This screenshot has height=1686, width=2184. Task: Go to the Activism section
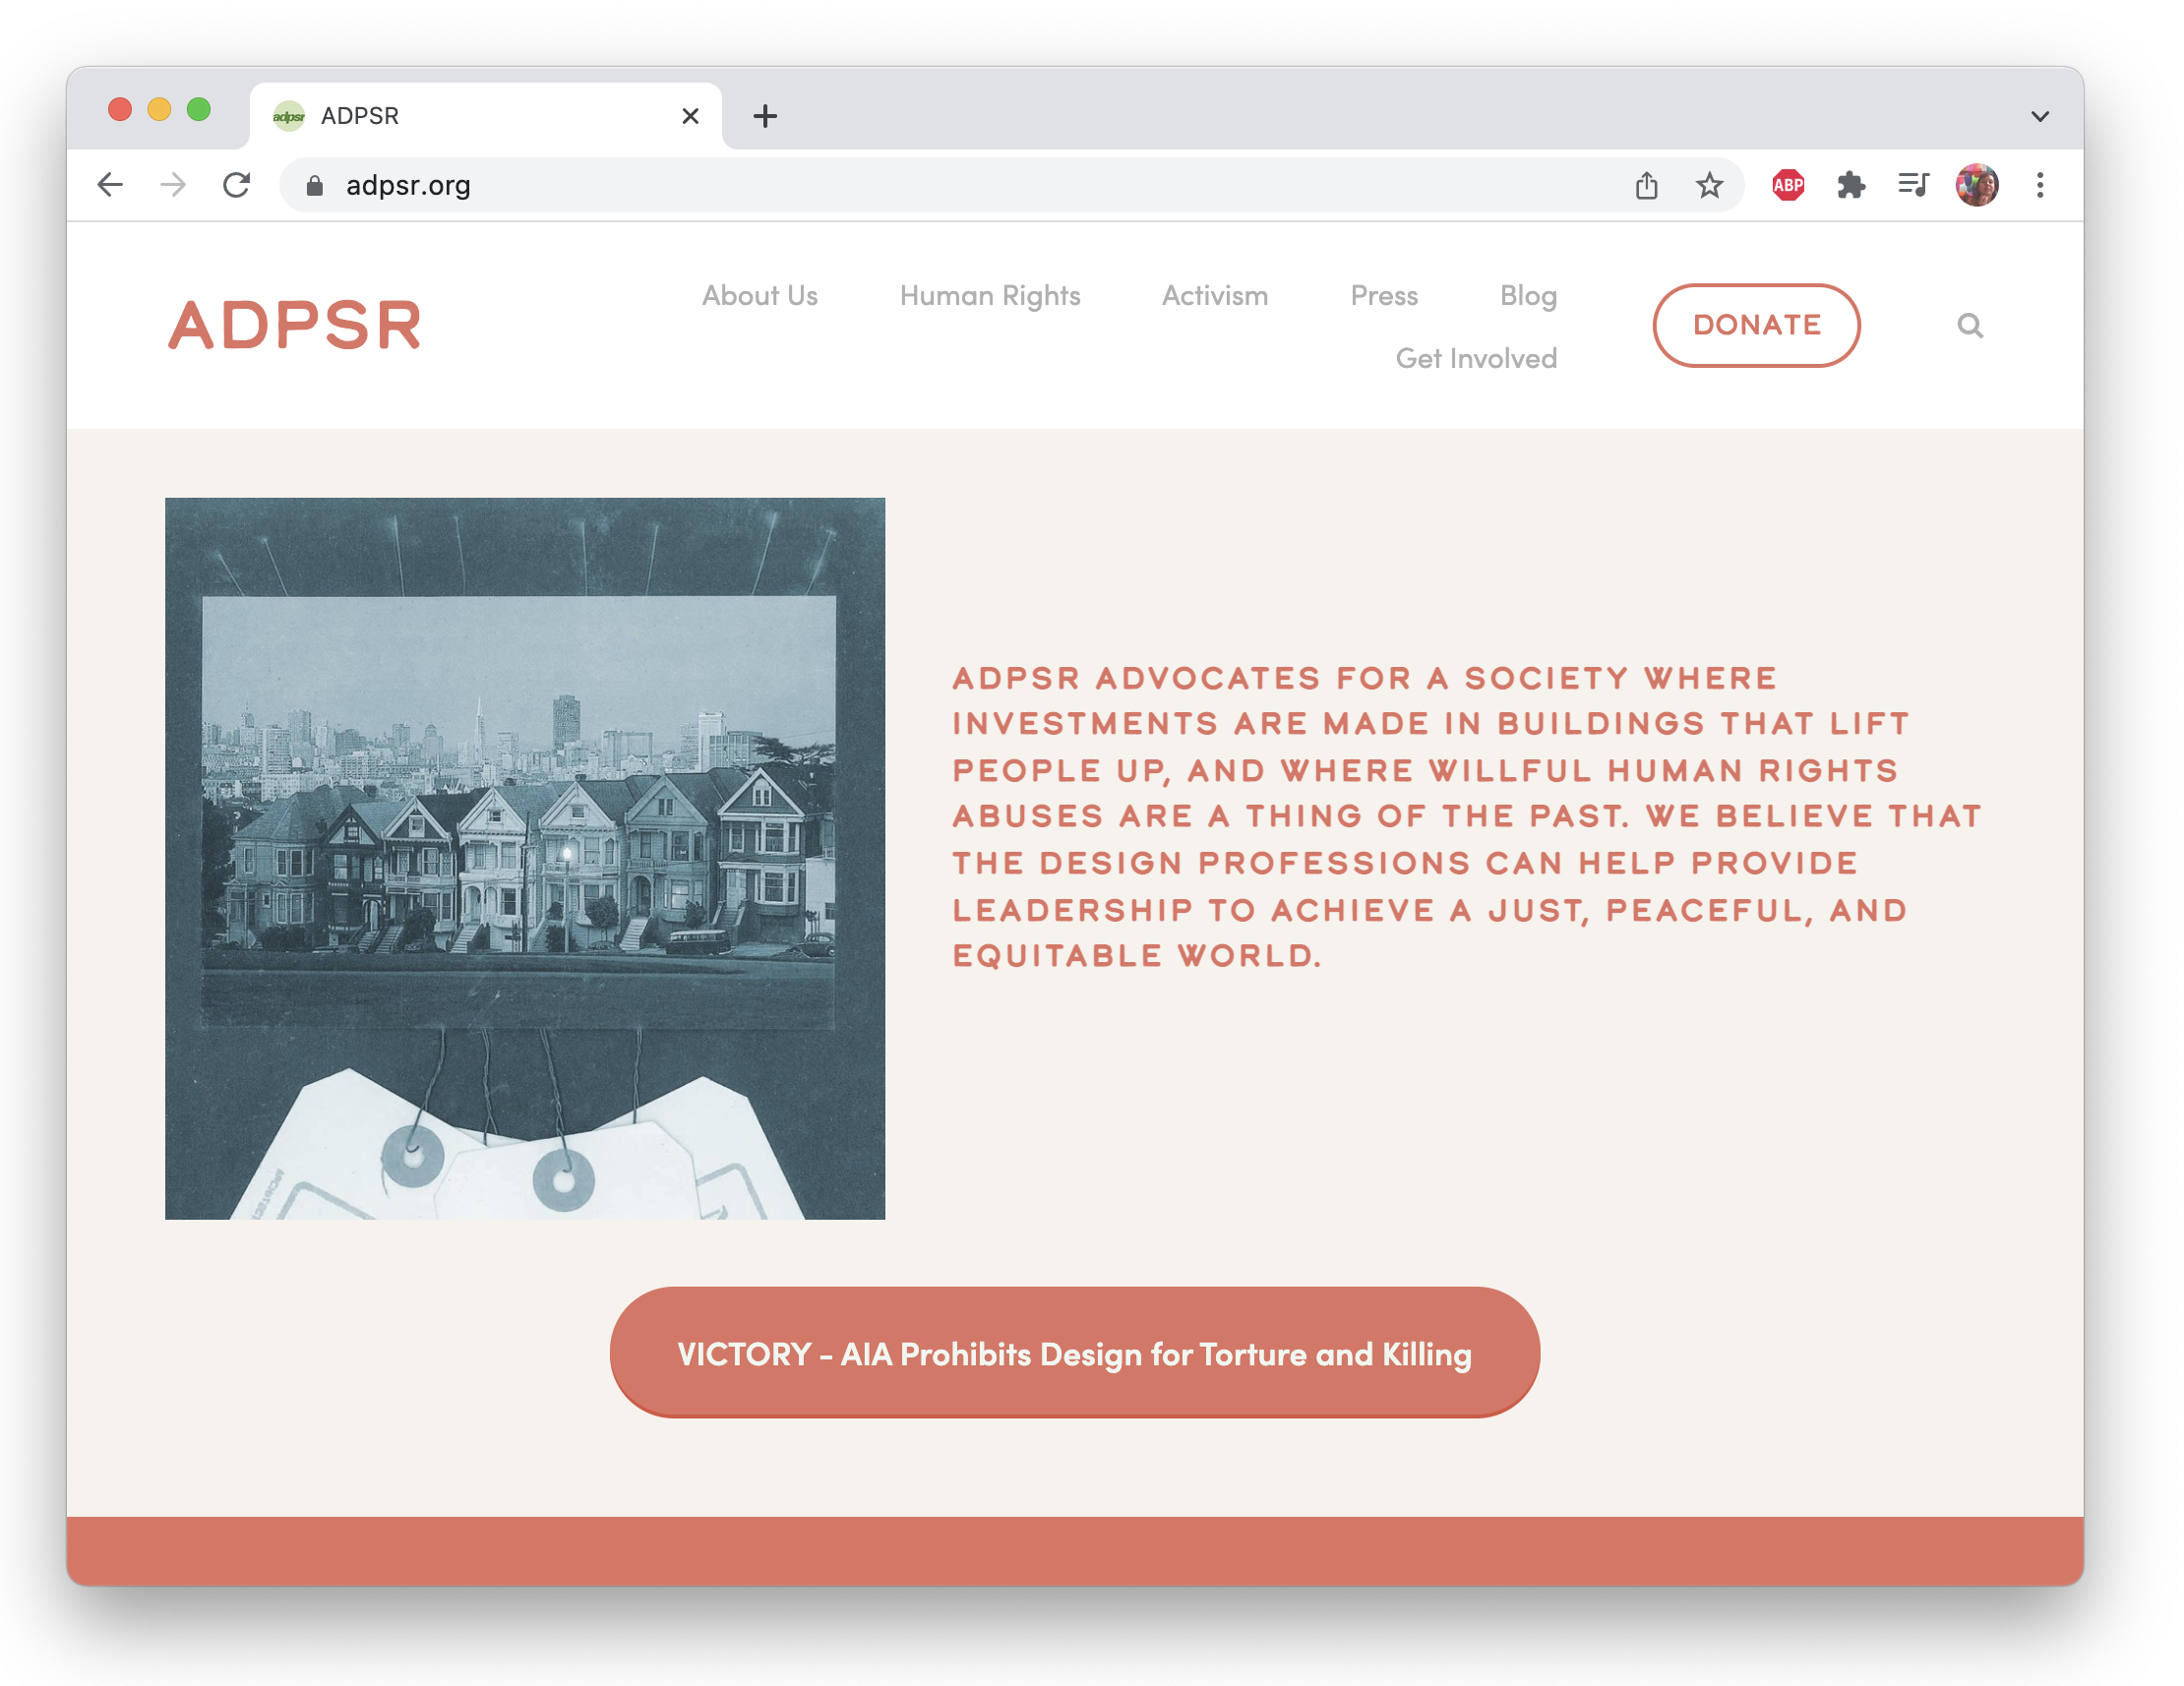tap(1214, 296)
